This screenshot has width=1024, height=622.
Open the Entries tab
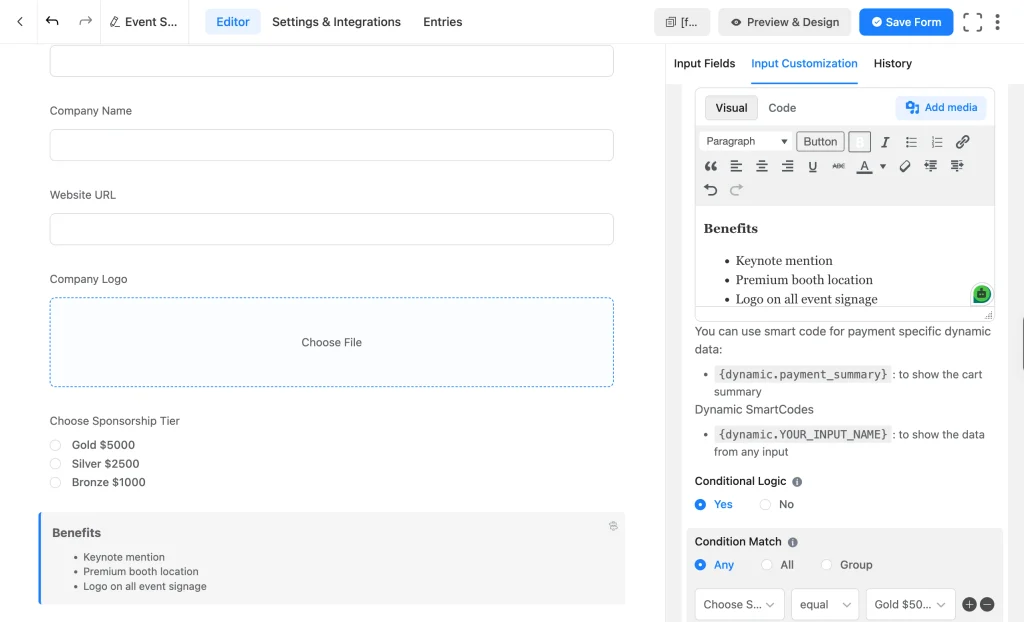[442, 22]
